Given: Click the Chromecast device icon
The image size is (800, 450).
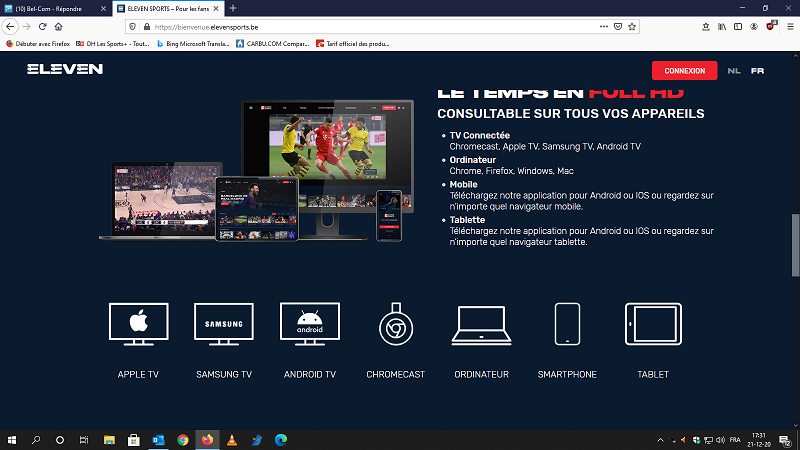Looking at the screenshot, I should pos(396,324).
